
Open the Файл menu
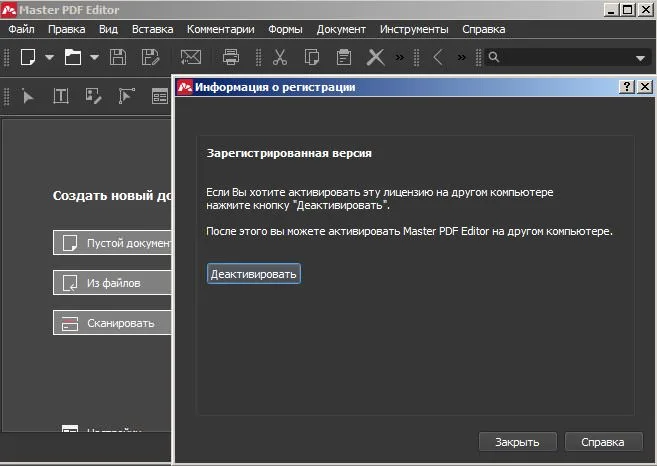[x=21, y=29]
